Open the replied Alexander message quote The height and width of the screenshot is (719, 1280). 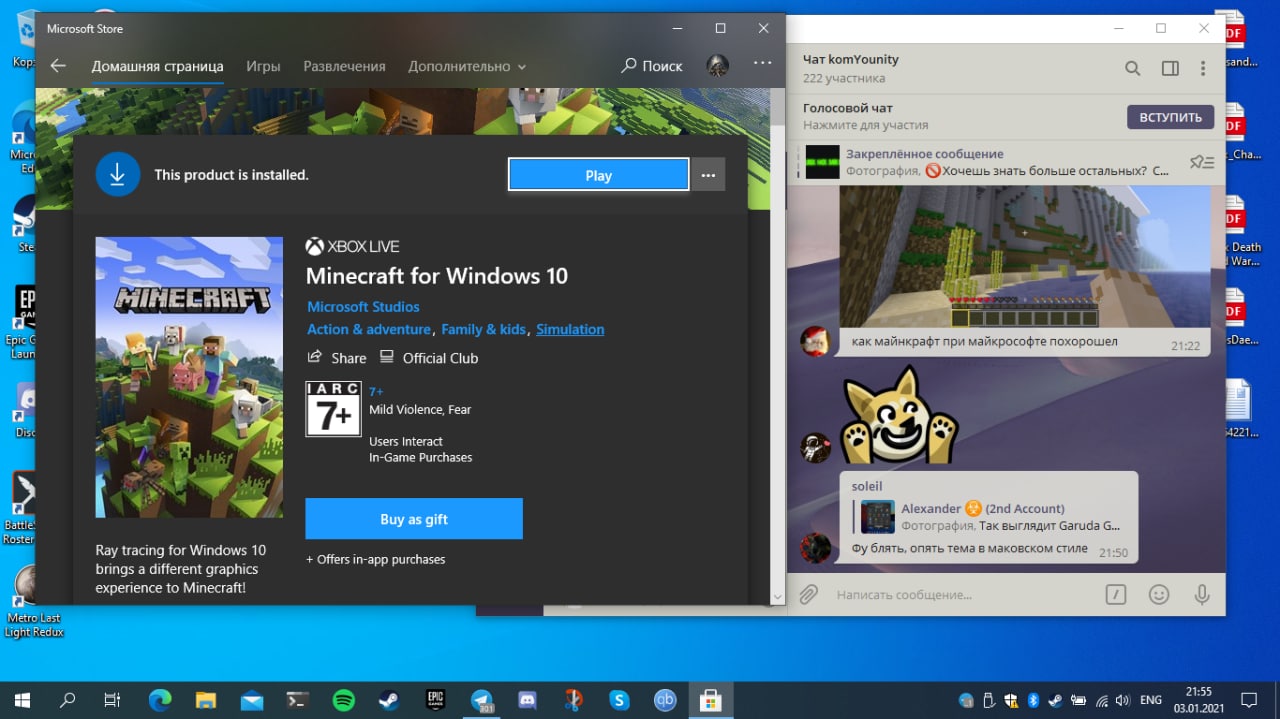pos(990,516)
